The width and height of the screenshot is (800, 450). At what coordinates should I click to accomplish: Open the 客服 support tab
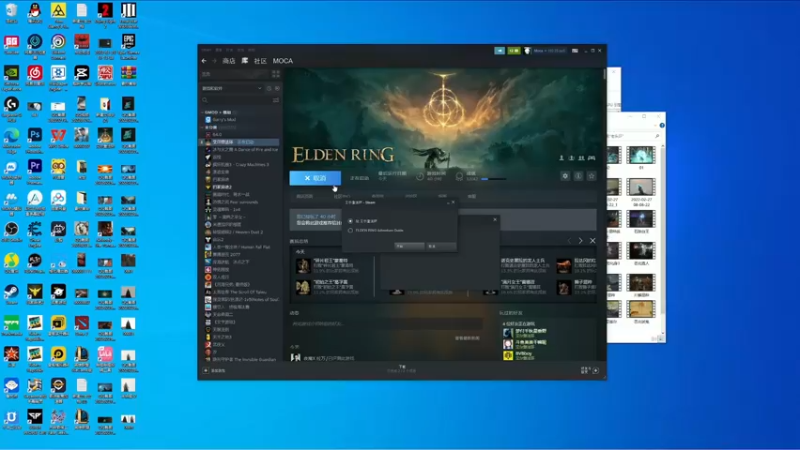[x=471, y=196]
